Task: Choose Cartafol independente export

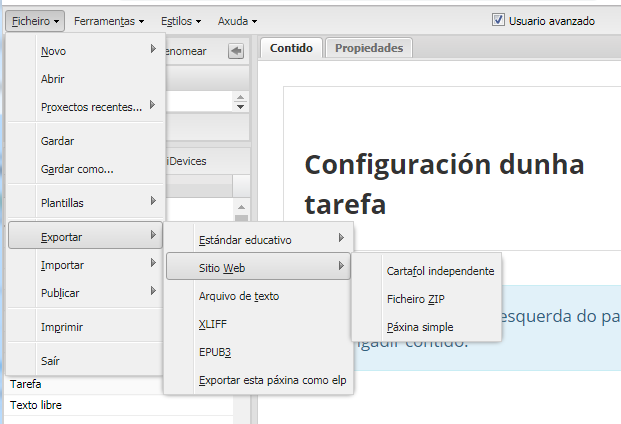Action: (x=427, y=271)
